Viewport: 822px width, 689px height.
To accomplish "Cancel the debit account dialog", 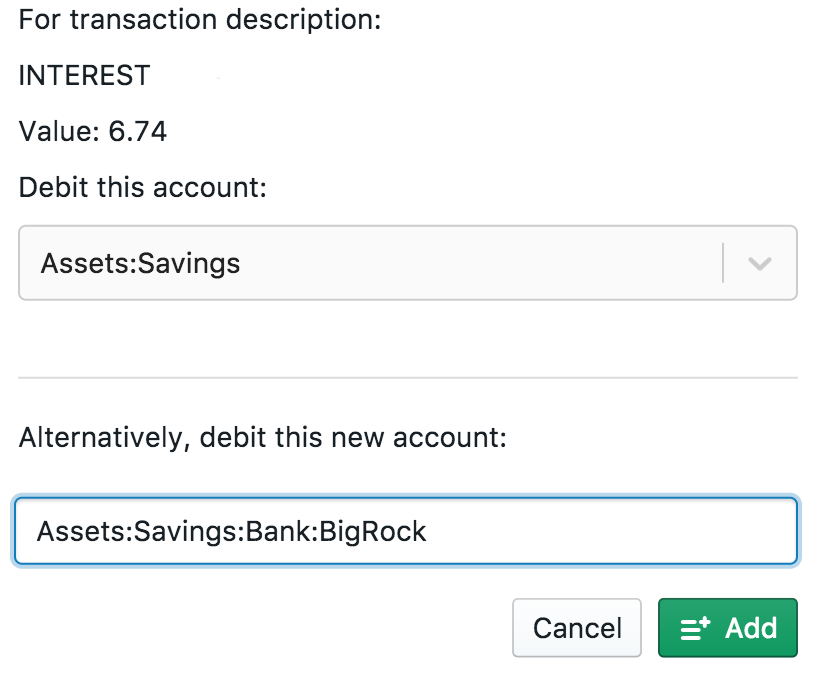I will [577, 628].
